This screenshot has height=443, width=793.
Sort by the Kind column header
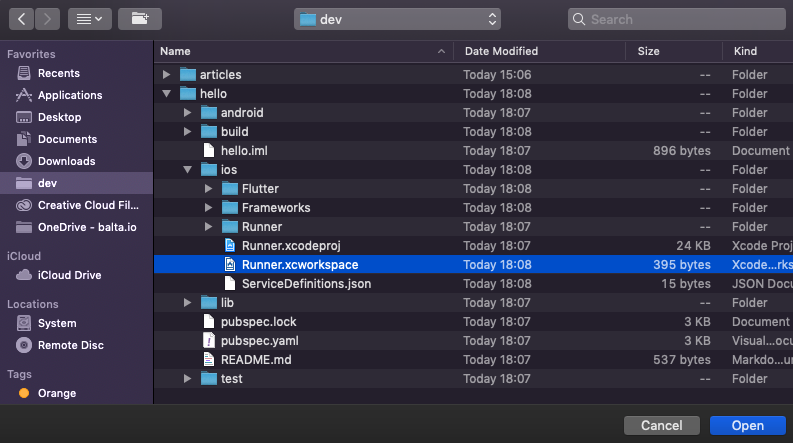(x=758, y=51)
